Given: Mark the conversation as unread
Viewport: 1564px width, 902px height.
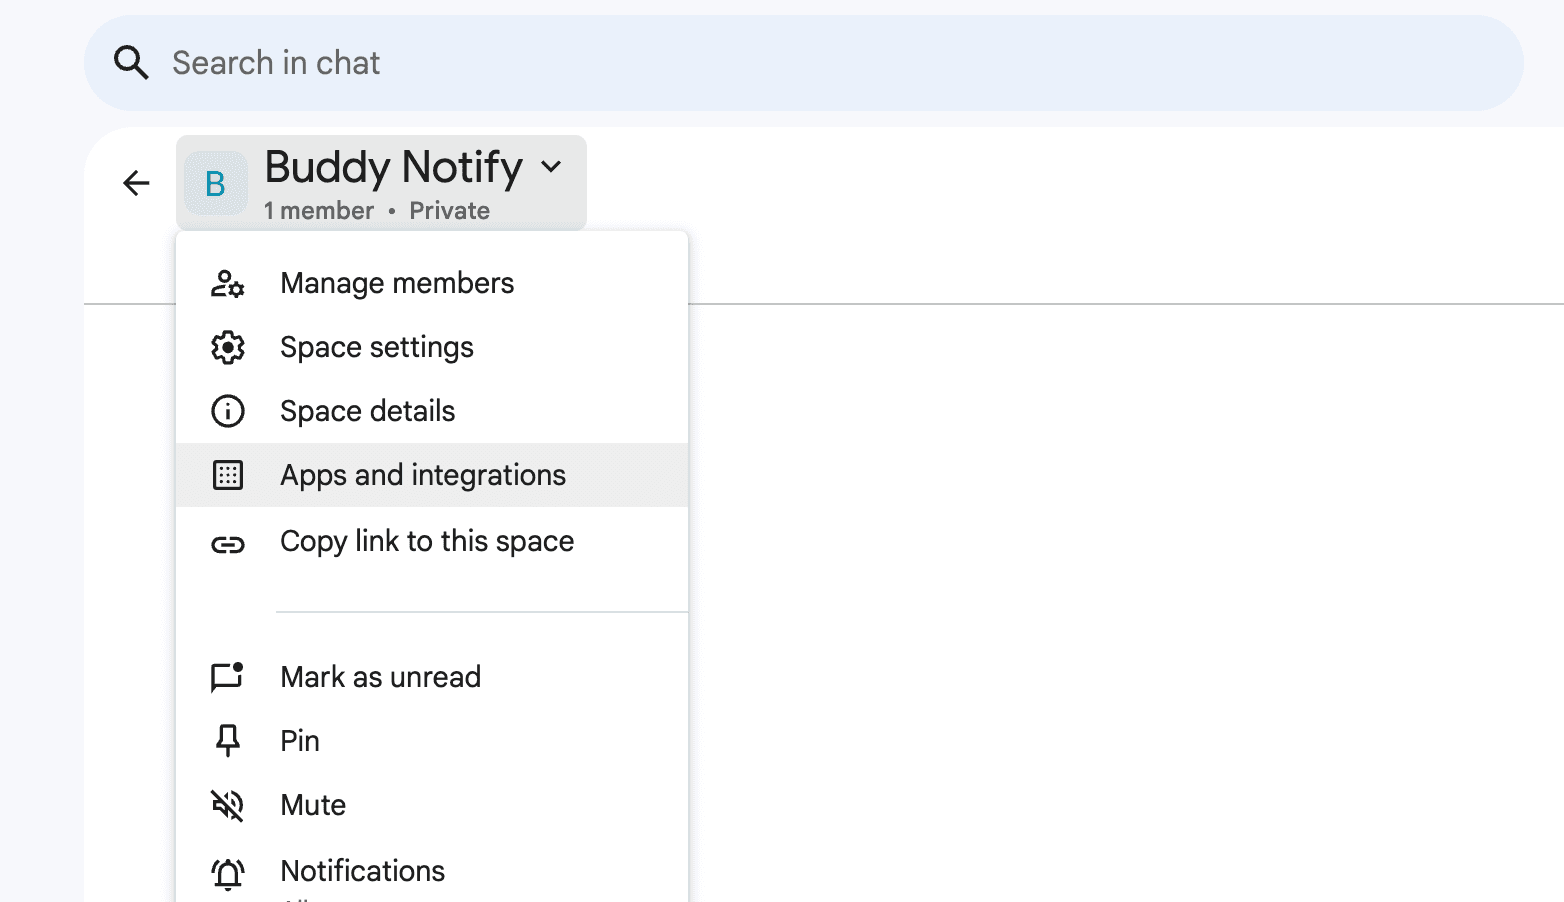Looking at the screenshot, I should tap(380, 676).
